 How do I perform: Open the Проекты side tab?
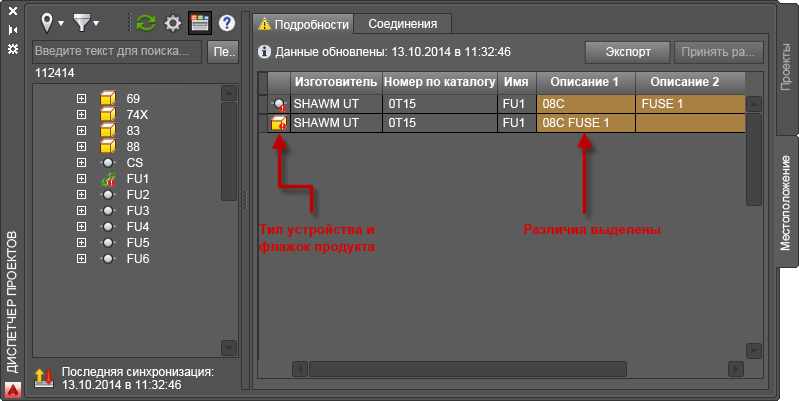click(x=786, y=66)
